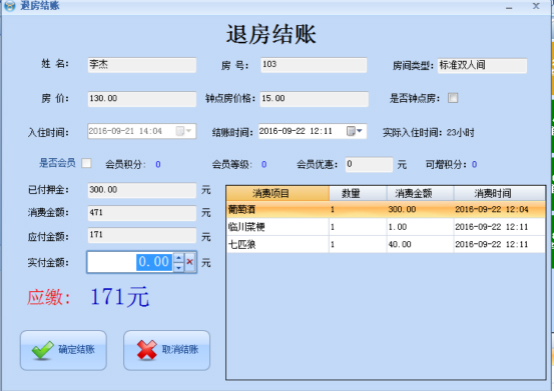The width and height of the screenshot is (554, 391).
Task: Select the 葡萄酒 row in consumption table
Action: click(386, 209)
